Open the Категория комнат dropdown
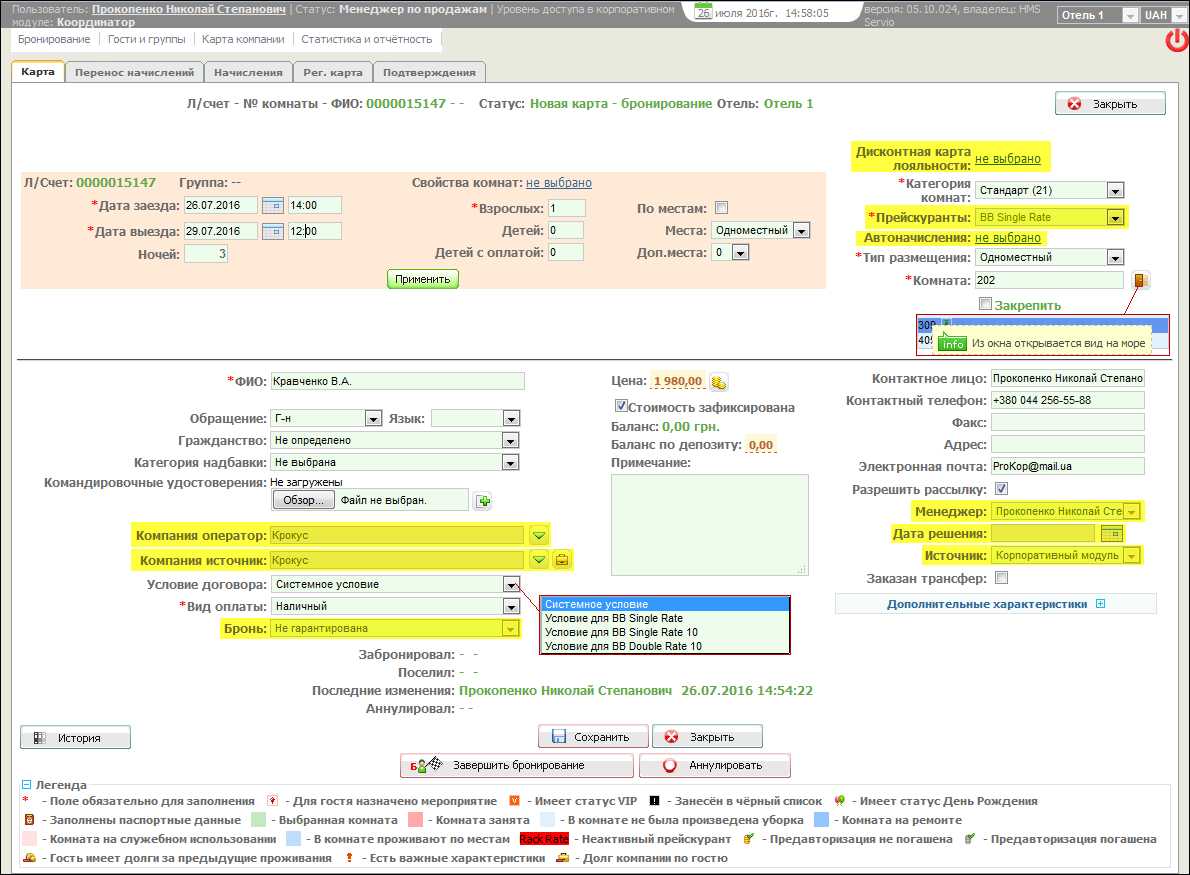This screenshot has height=875, width=1190. point(1115,190)
